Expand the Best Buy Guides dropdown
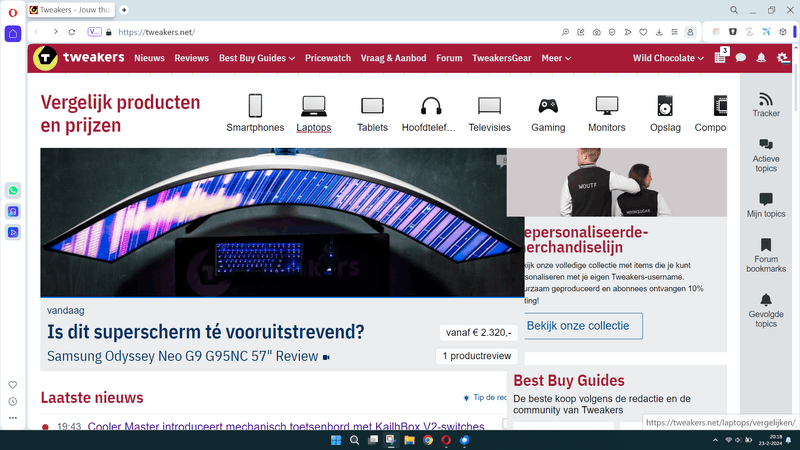 pyautogui.click(x=257, y=58)
